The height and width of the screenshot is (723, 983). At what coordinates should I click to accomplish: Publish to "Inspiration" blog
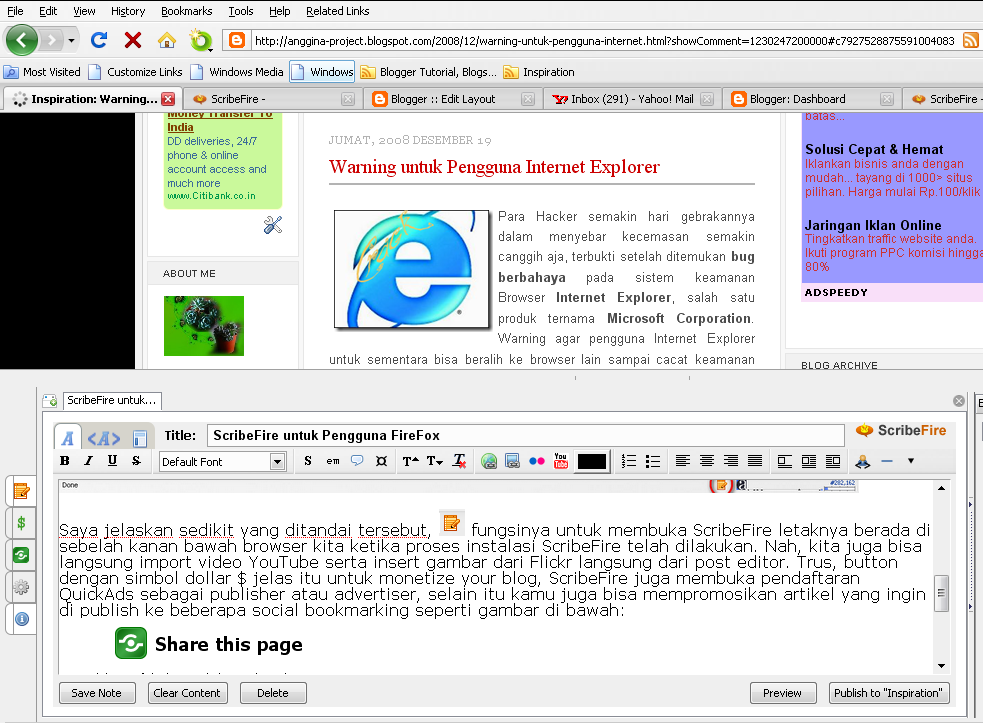[888, 693]
